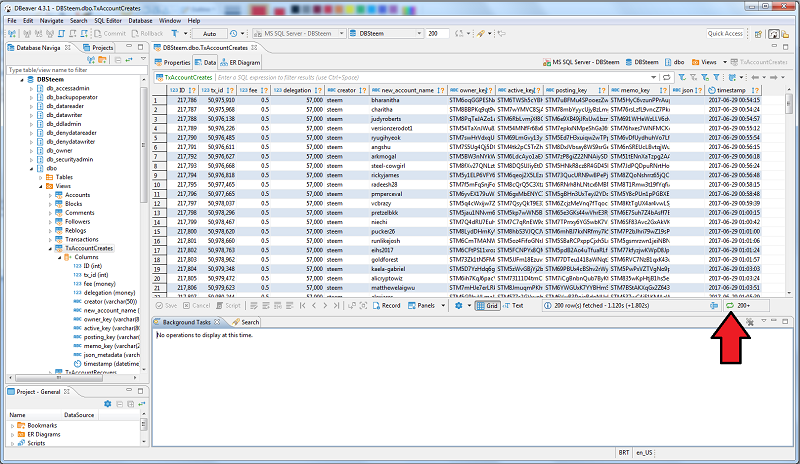Click the DBSteem breadcrumb link
Image resolution: width=800 pixels, height=464 pixels.
(x=642, y=62)
